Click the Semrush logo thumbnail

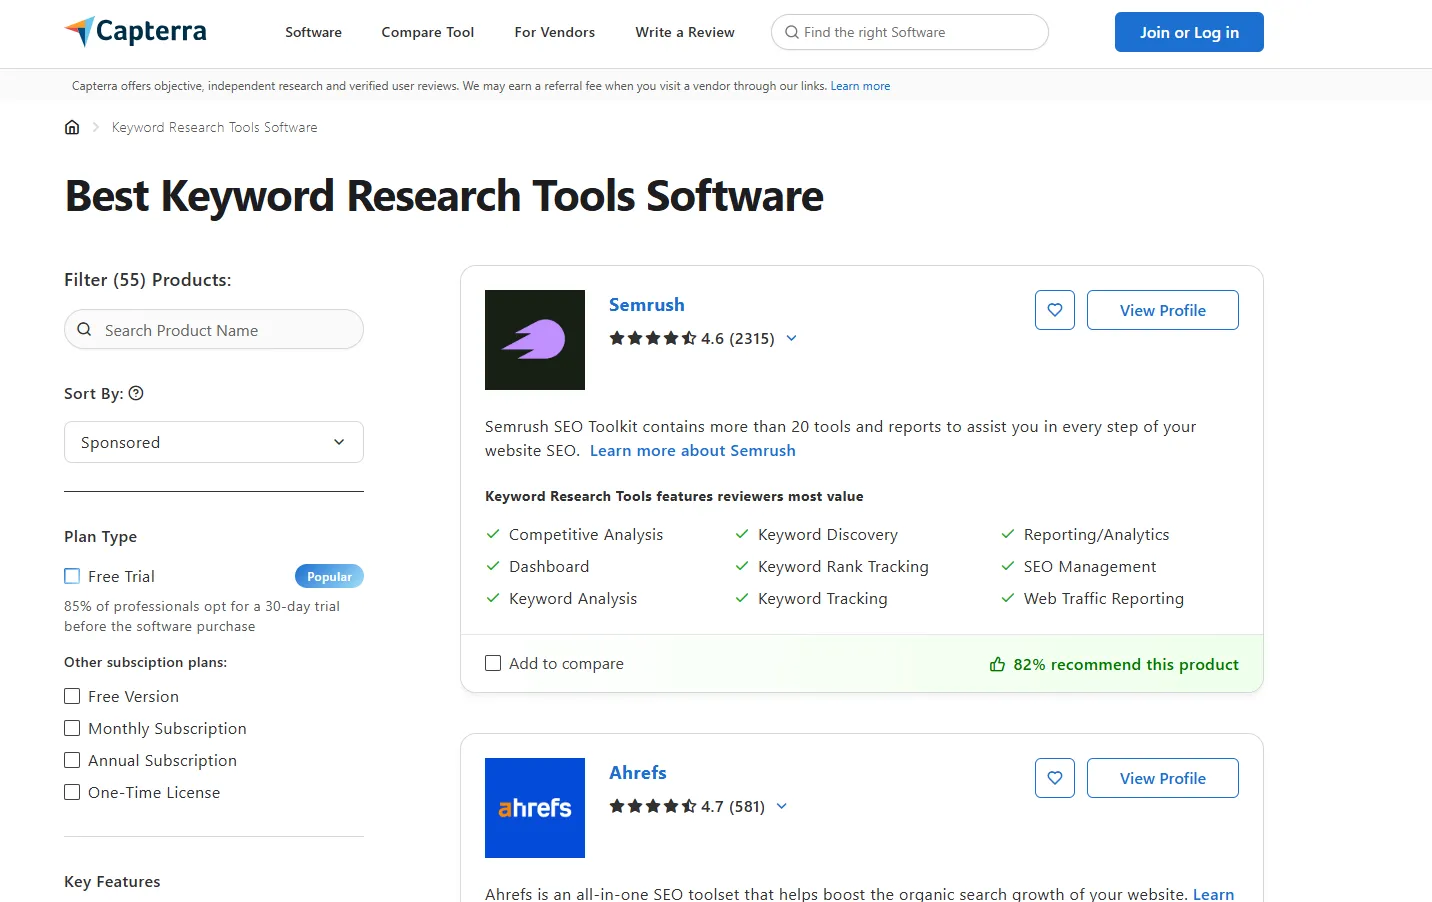[534, 340]
